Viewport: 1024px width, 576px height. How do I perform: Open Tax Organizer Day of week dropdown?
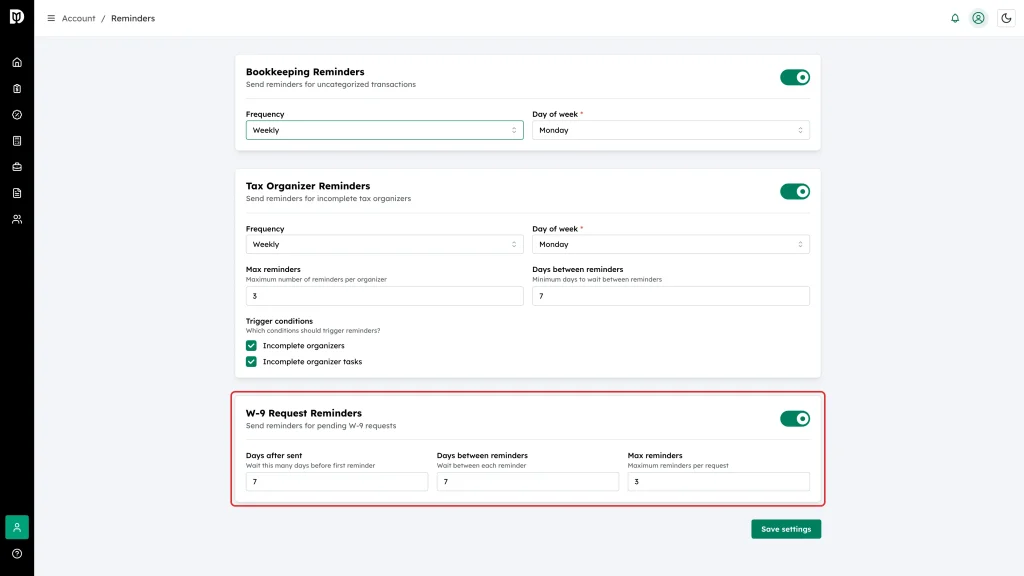coord(671,244)
